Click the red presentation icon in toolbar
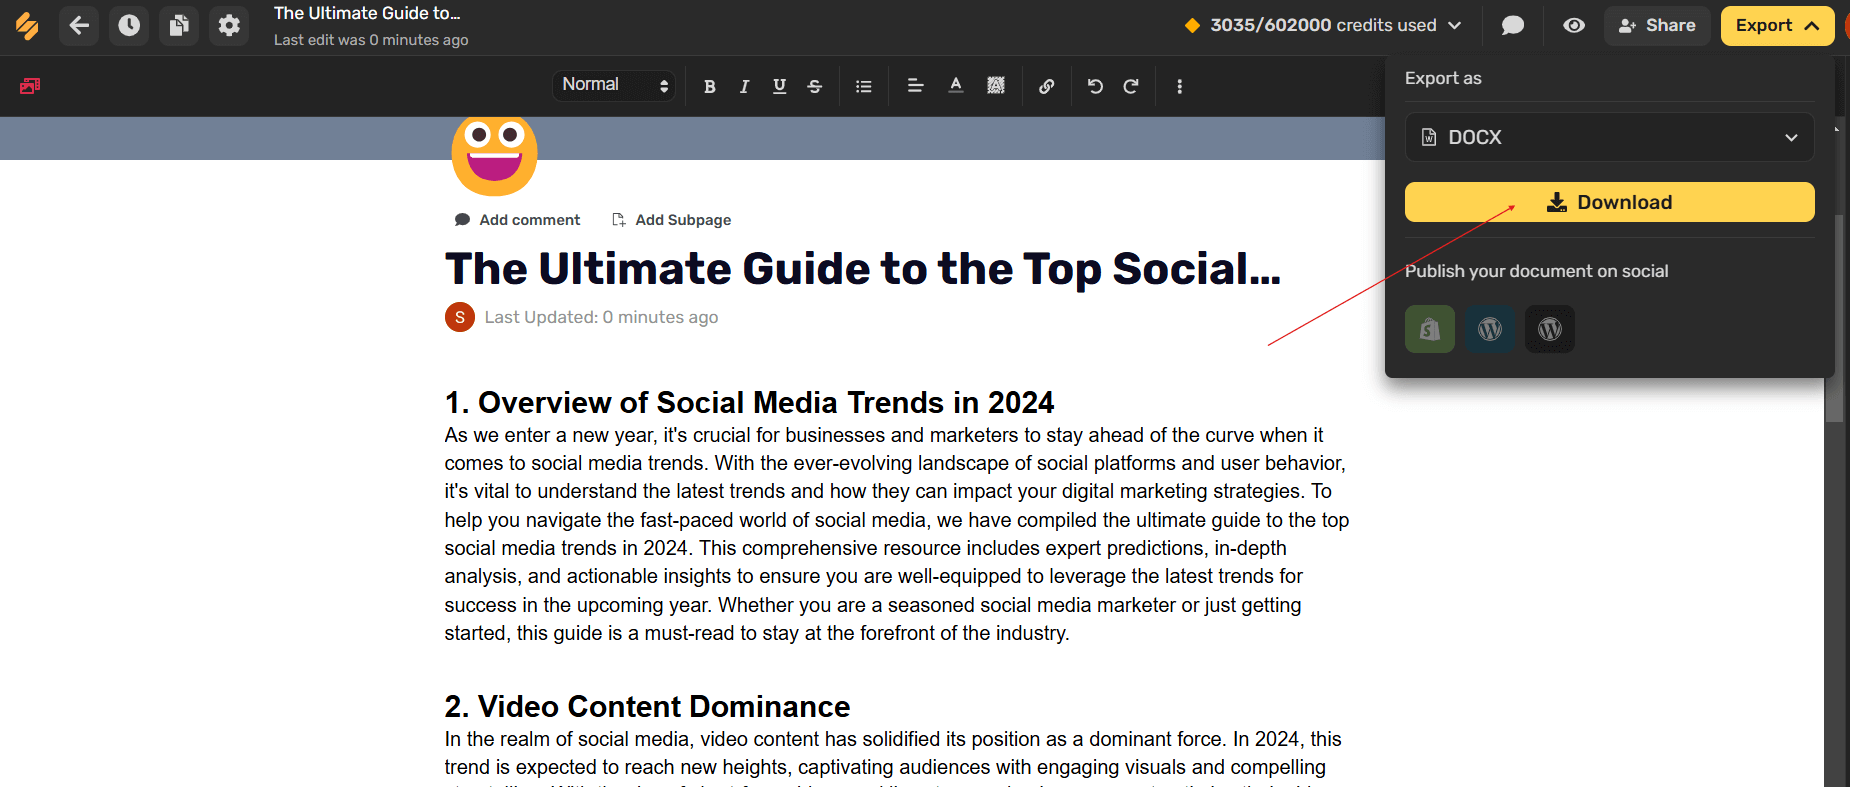 pos(30,86)
